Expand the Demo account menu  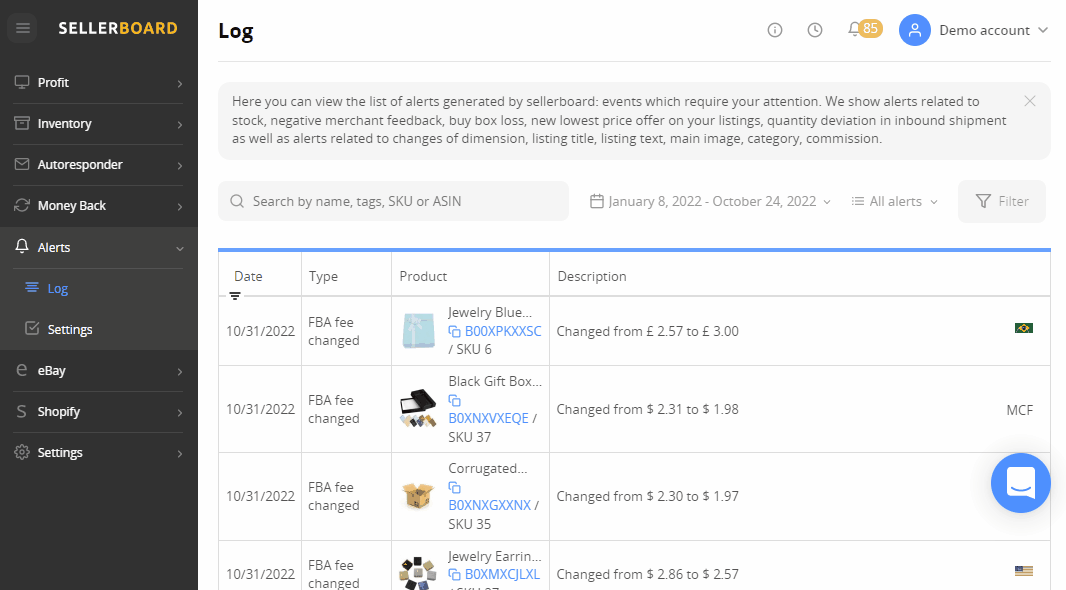point(974,30)
